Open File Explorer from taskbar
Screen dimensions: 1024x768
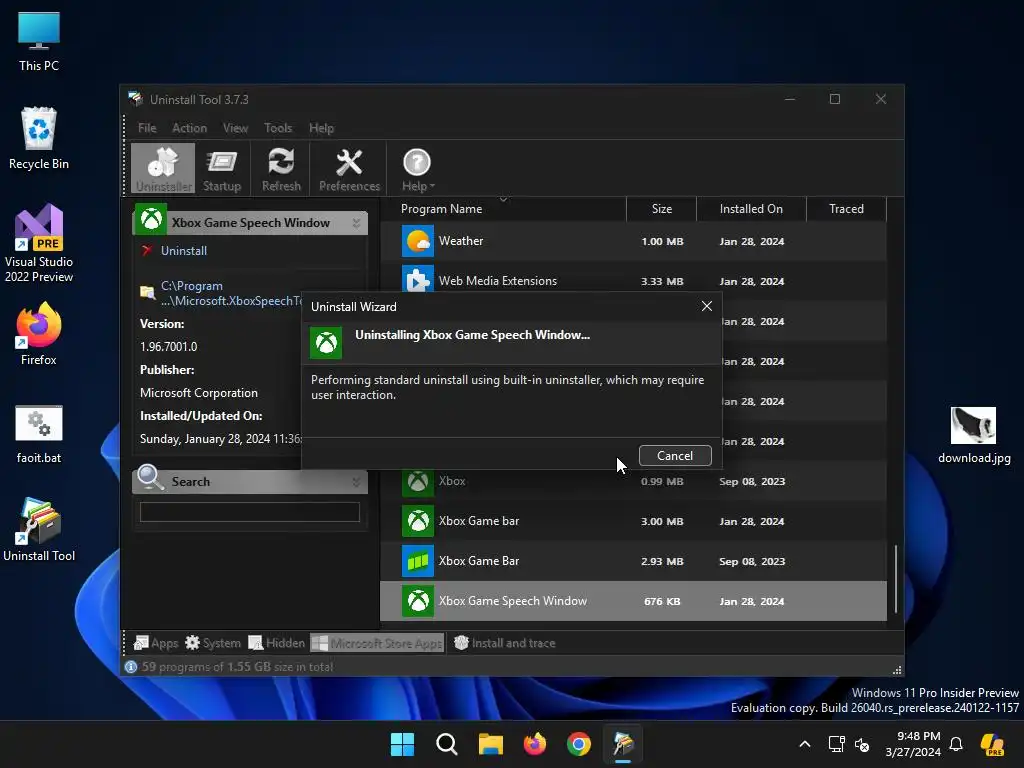point(490,744)
